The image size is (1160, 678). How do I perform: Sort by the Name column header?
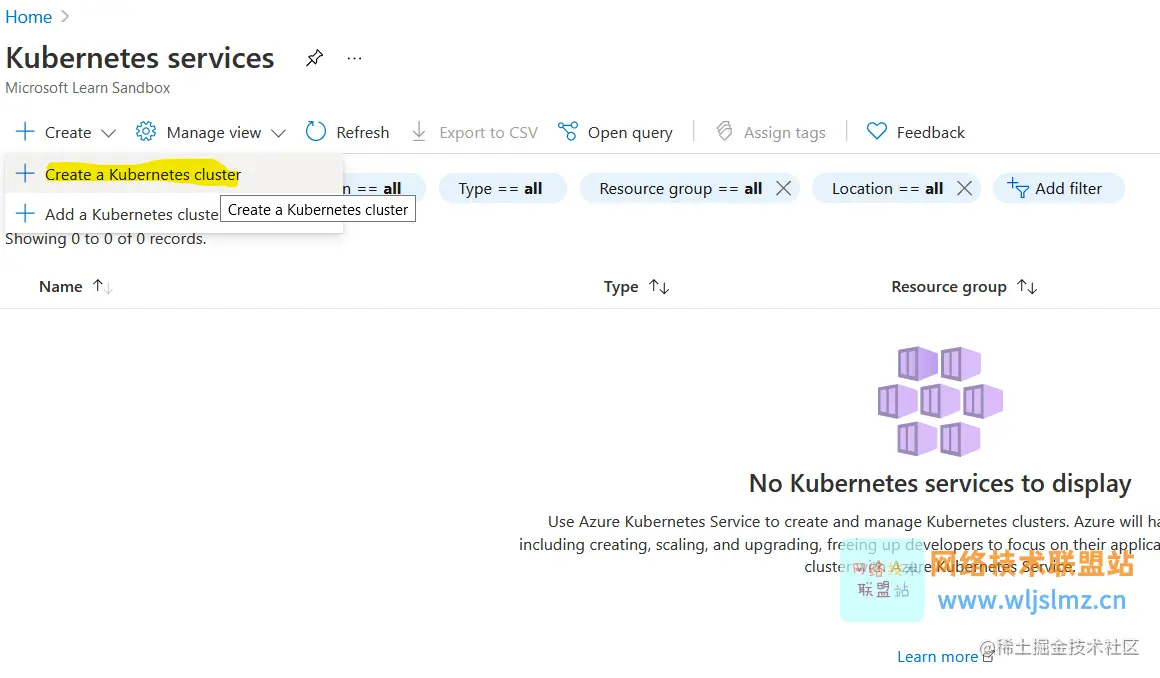tap(61, 286)
